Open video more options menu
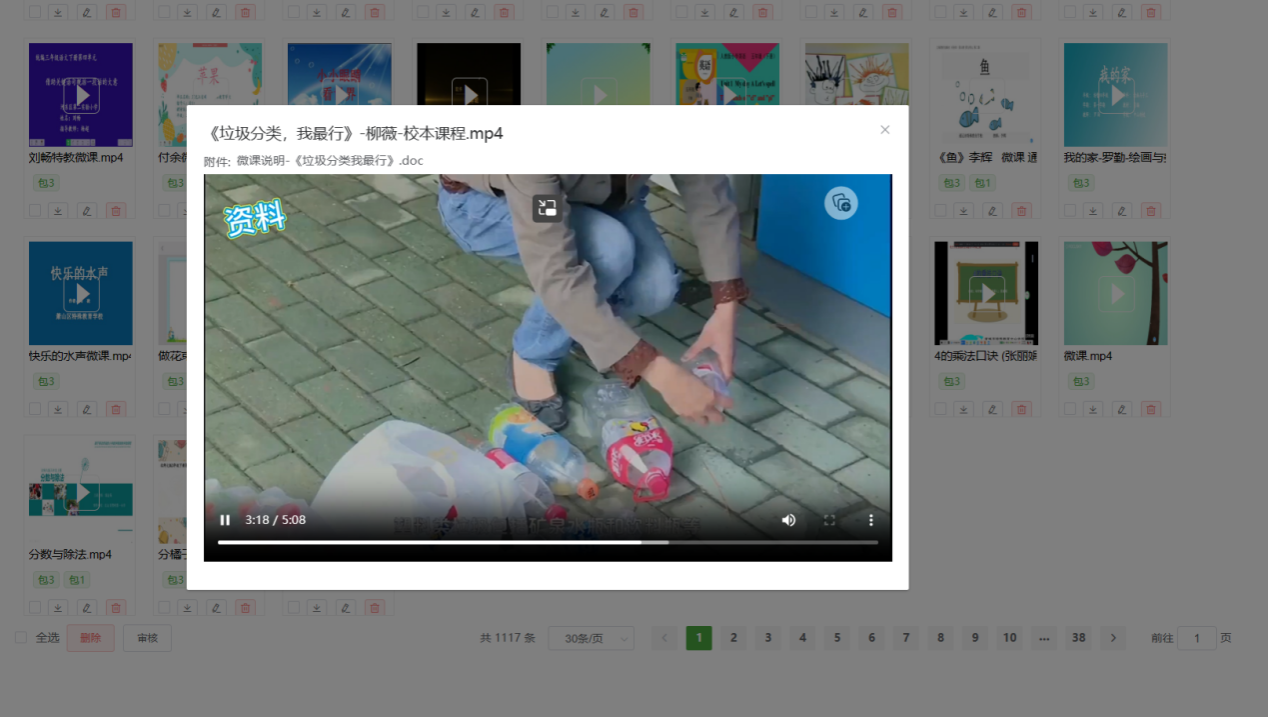Image resolution: width=1268 pixels, height=717 pixels. pyautogui.click(x=871, y=520)
